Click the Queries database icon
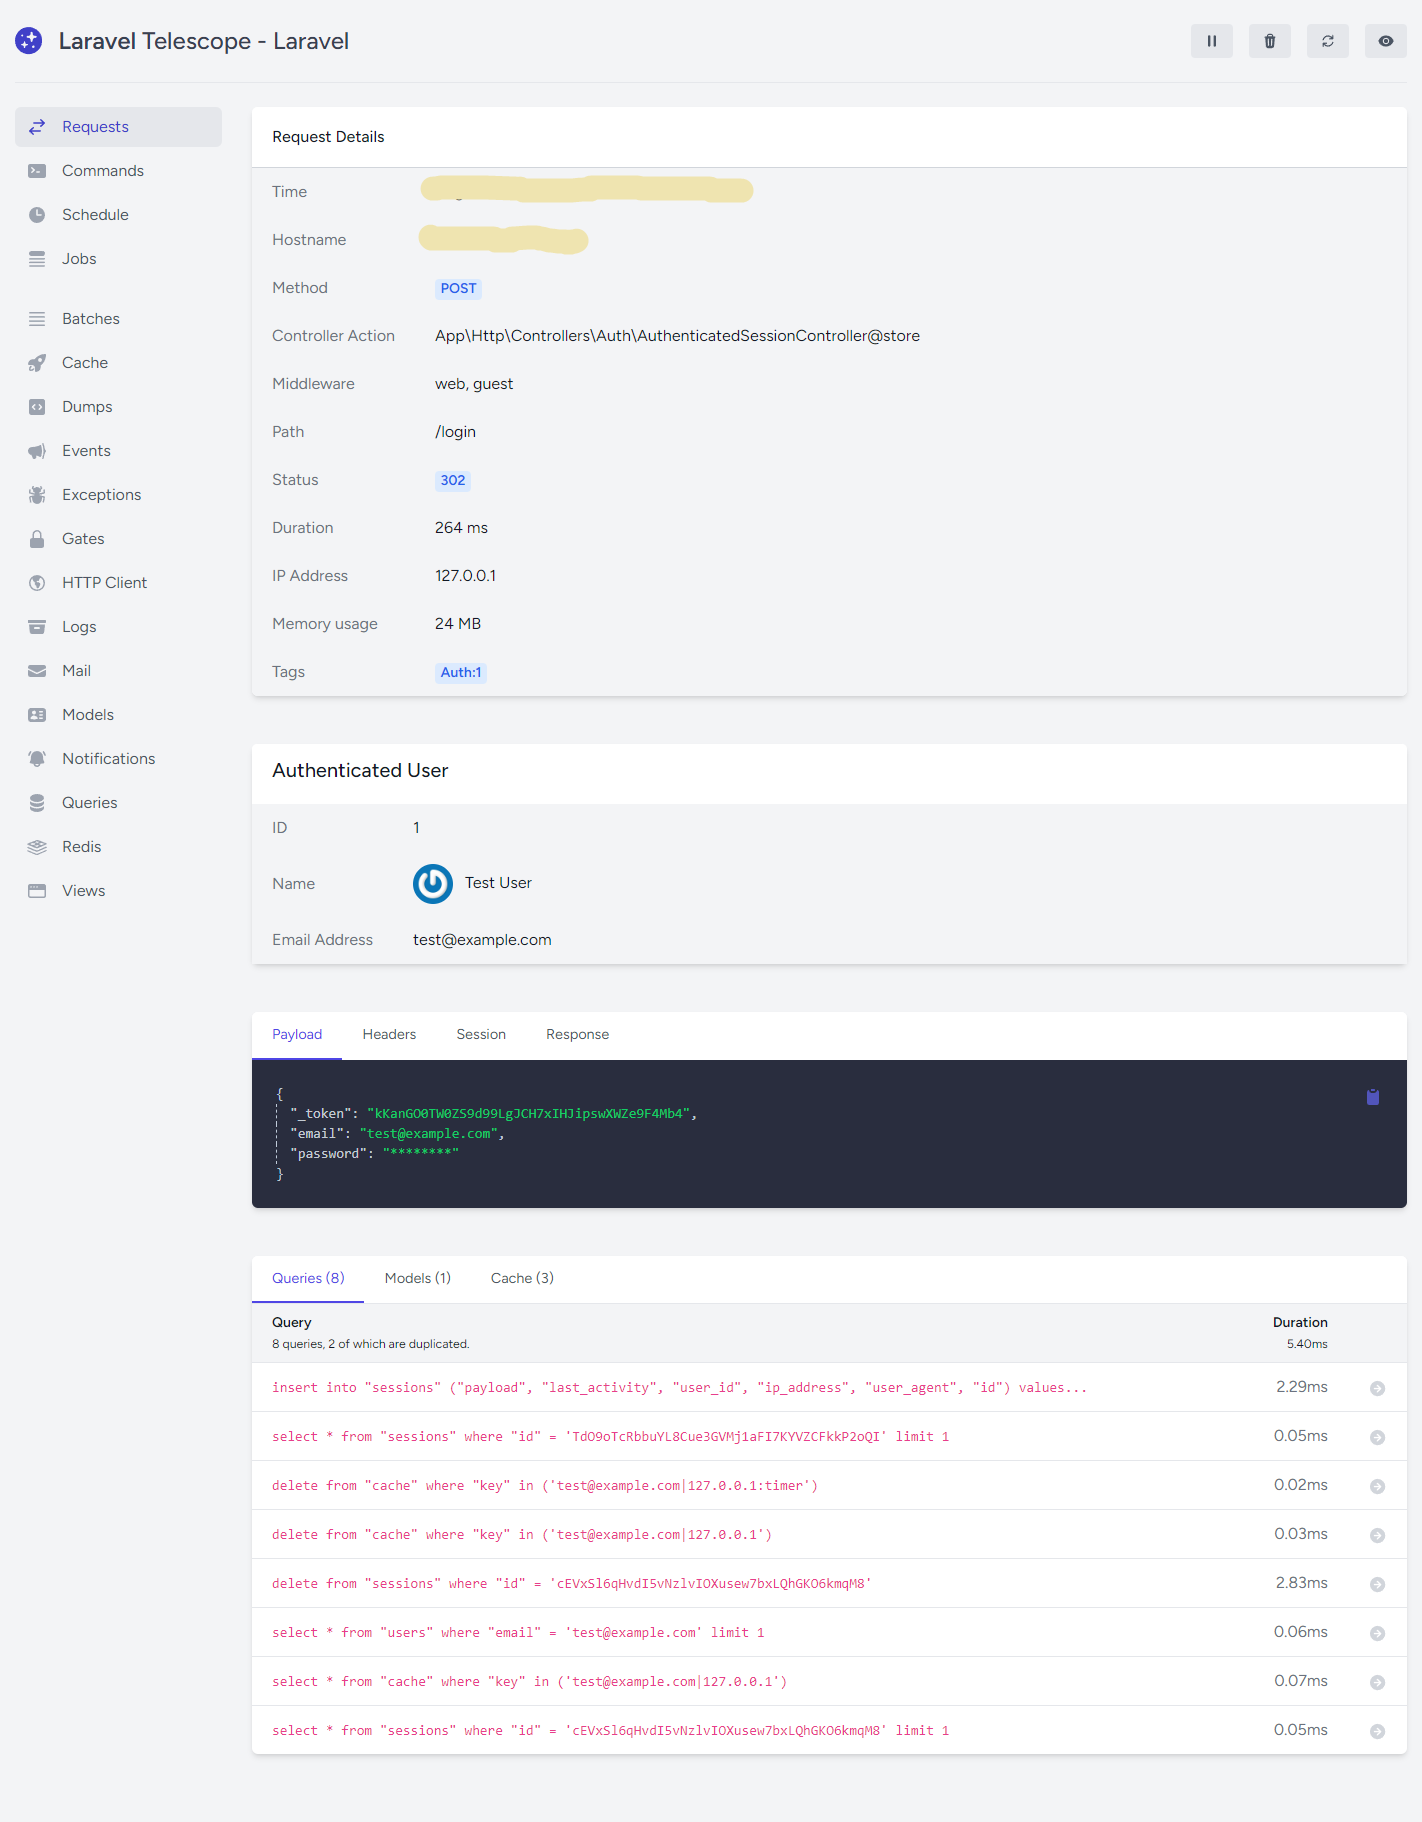 (37, 803)
